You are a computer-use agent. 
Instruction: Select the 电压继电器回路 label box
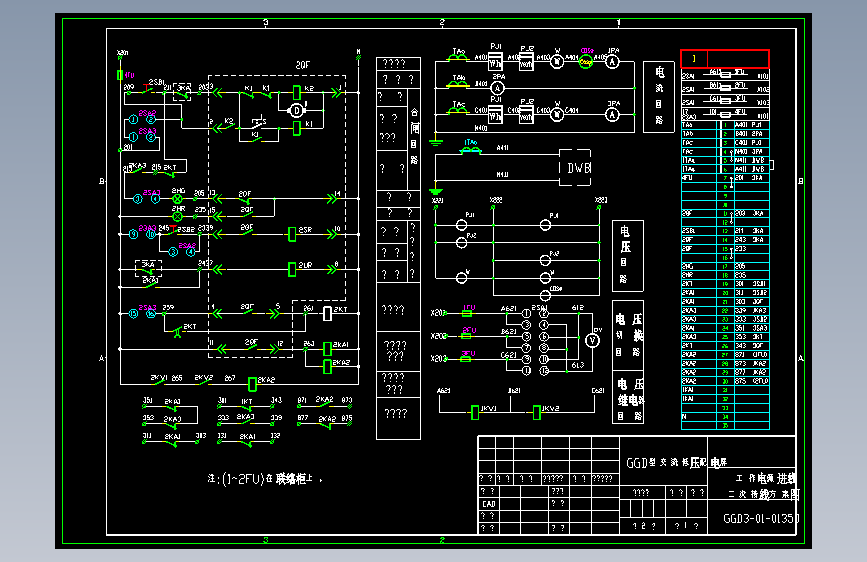point(628,397)
